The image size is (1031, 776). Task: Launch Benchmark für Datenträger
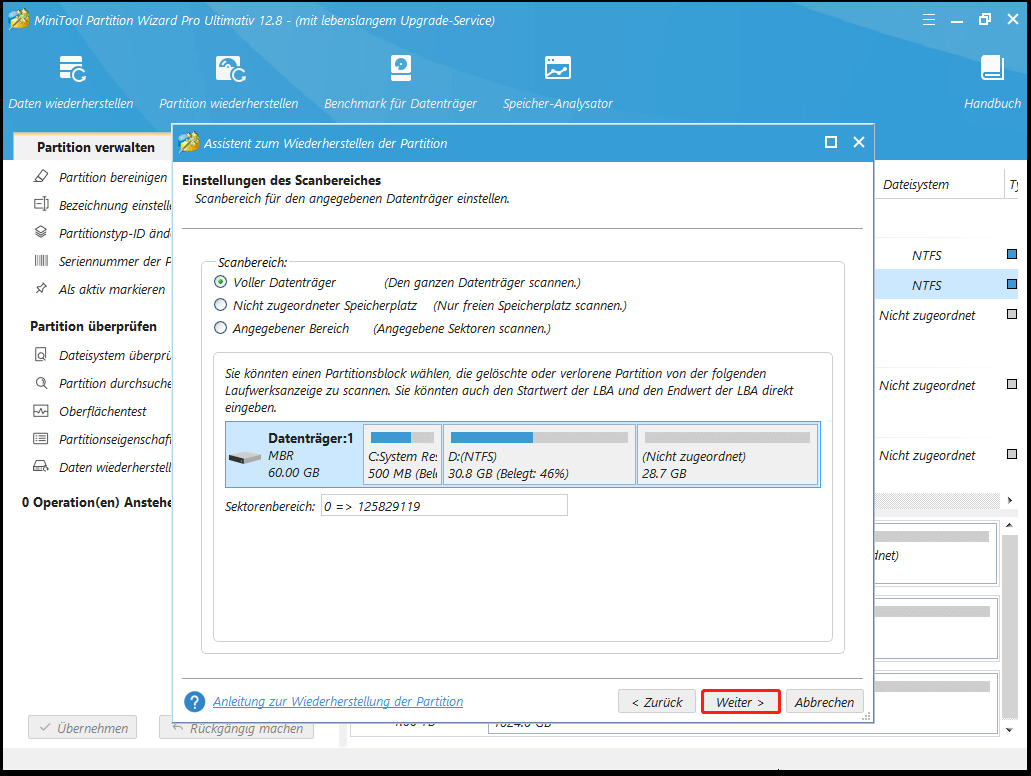[x=400, y=82]
